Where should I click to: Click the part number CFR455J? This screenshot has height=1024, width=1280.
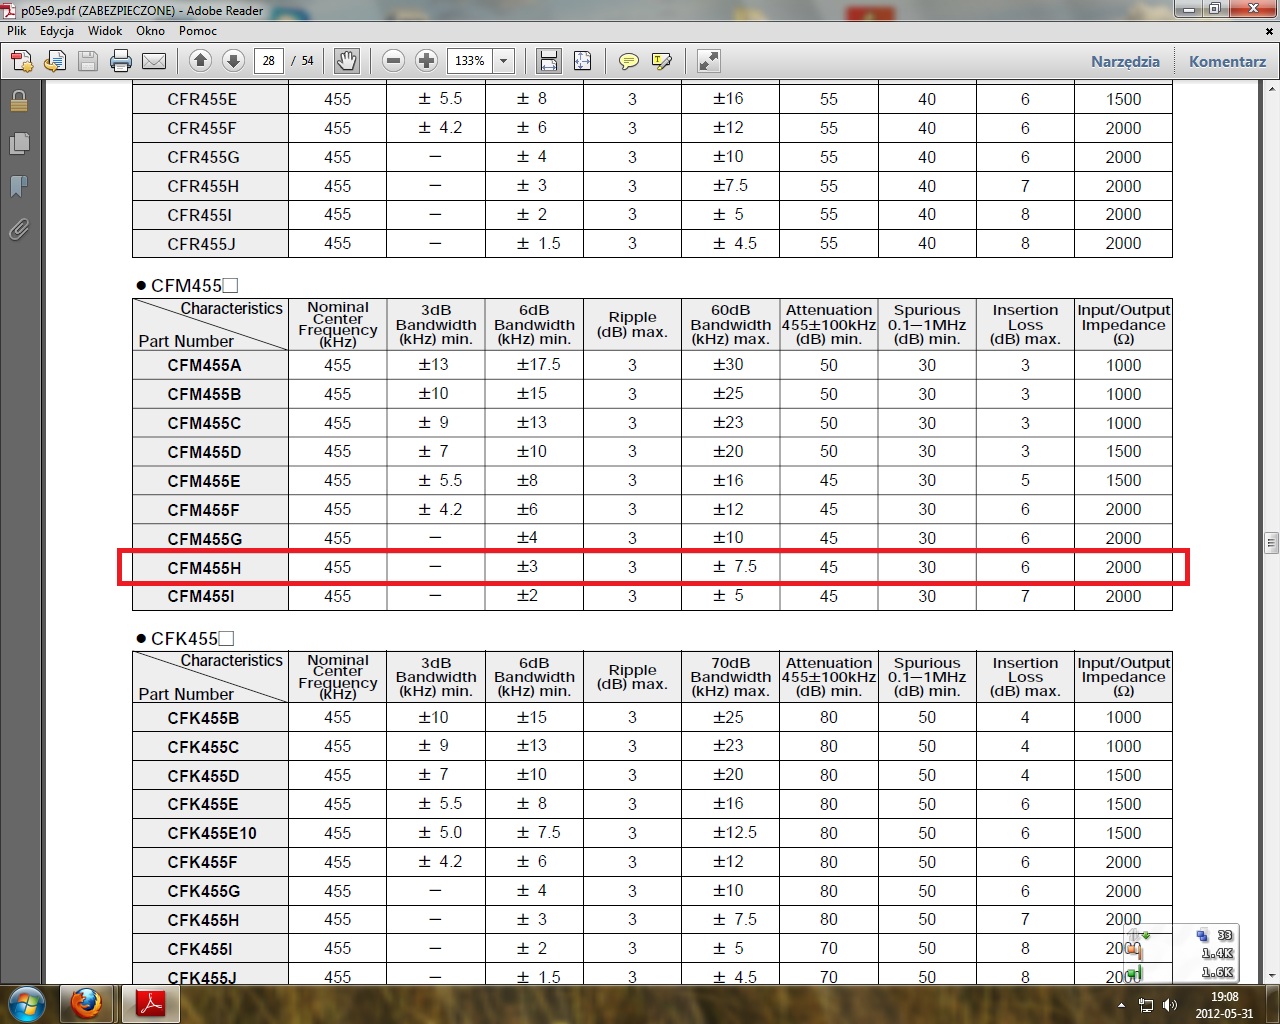click(202, 244)
